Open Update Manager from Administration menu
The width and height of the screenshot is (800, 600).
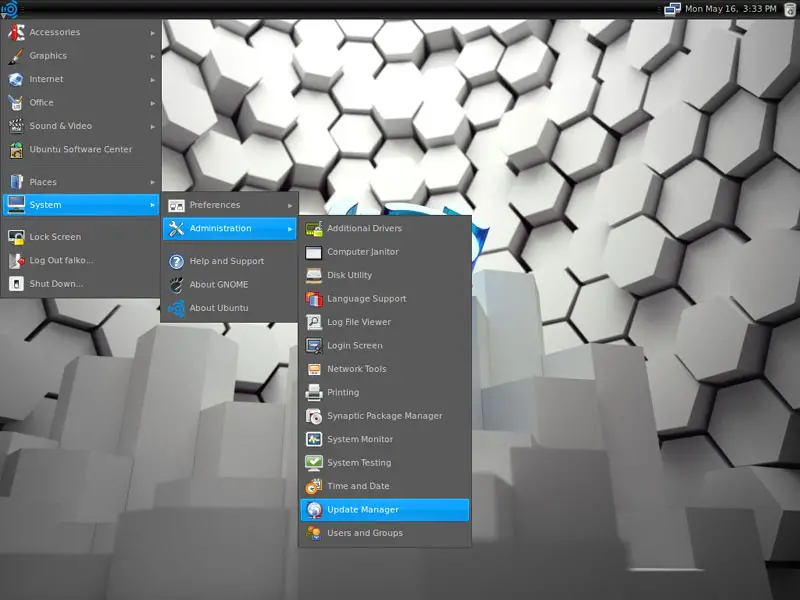pyautogui.click(x=385, y=510)
